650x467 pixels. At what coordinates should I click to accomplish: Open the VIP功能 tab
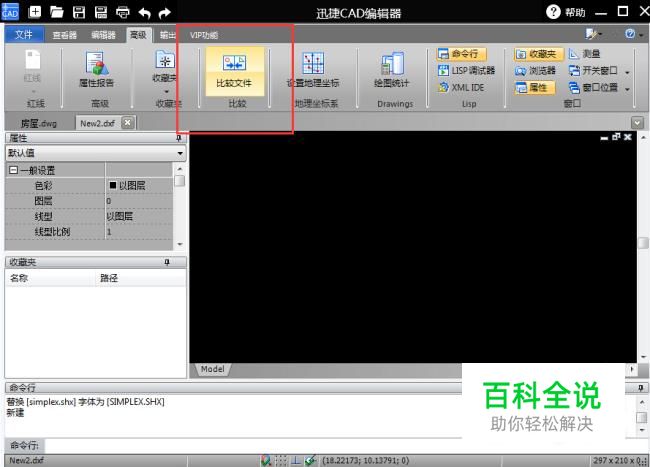(x=204, y=35)
